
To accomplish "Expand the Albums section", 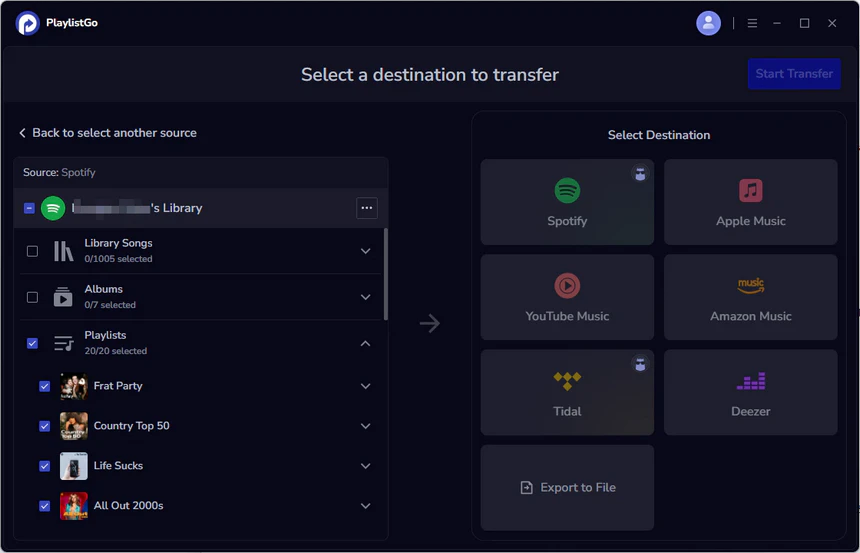I will pyautogui.click(x=365, y=297).
